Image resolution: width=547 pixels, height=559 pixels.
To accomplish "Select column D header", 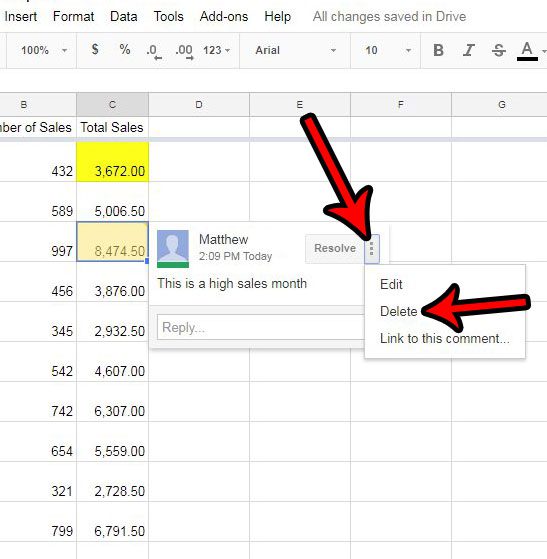I will point(199,104).
